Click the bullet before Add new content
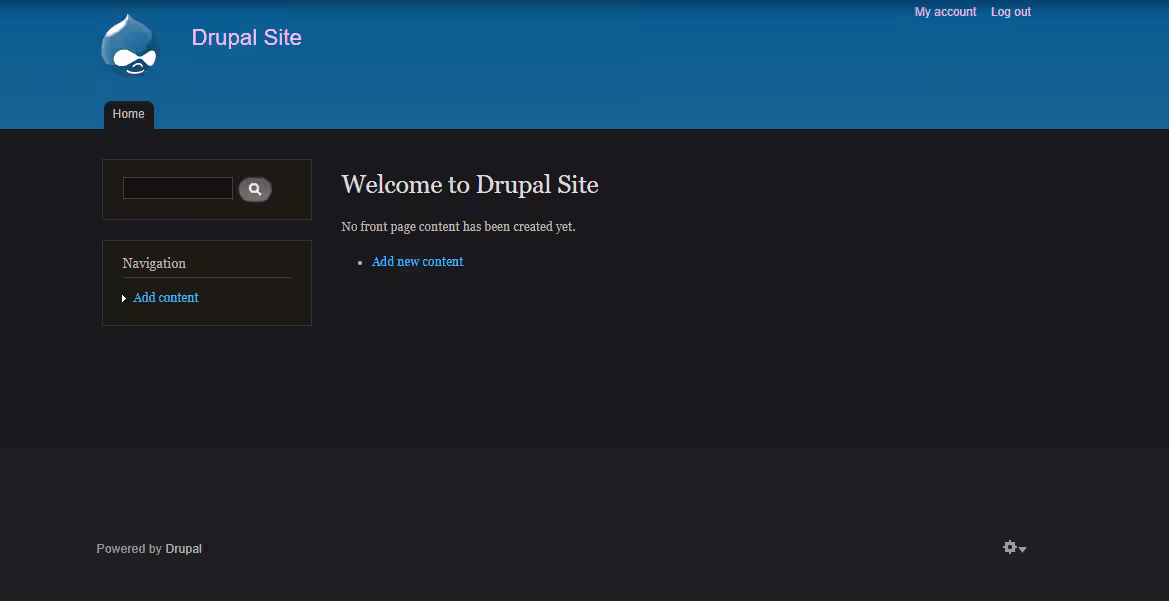This screenshot has height=601, width=1169. (x=360, y=263)
